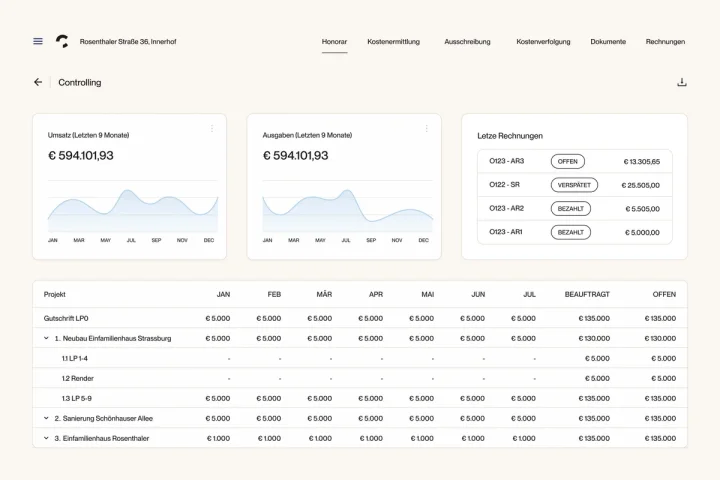Open the hamburger menu icon
This screenshot has width=720, height=480.
click(38, 41)
